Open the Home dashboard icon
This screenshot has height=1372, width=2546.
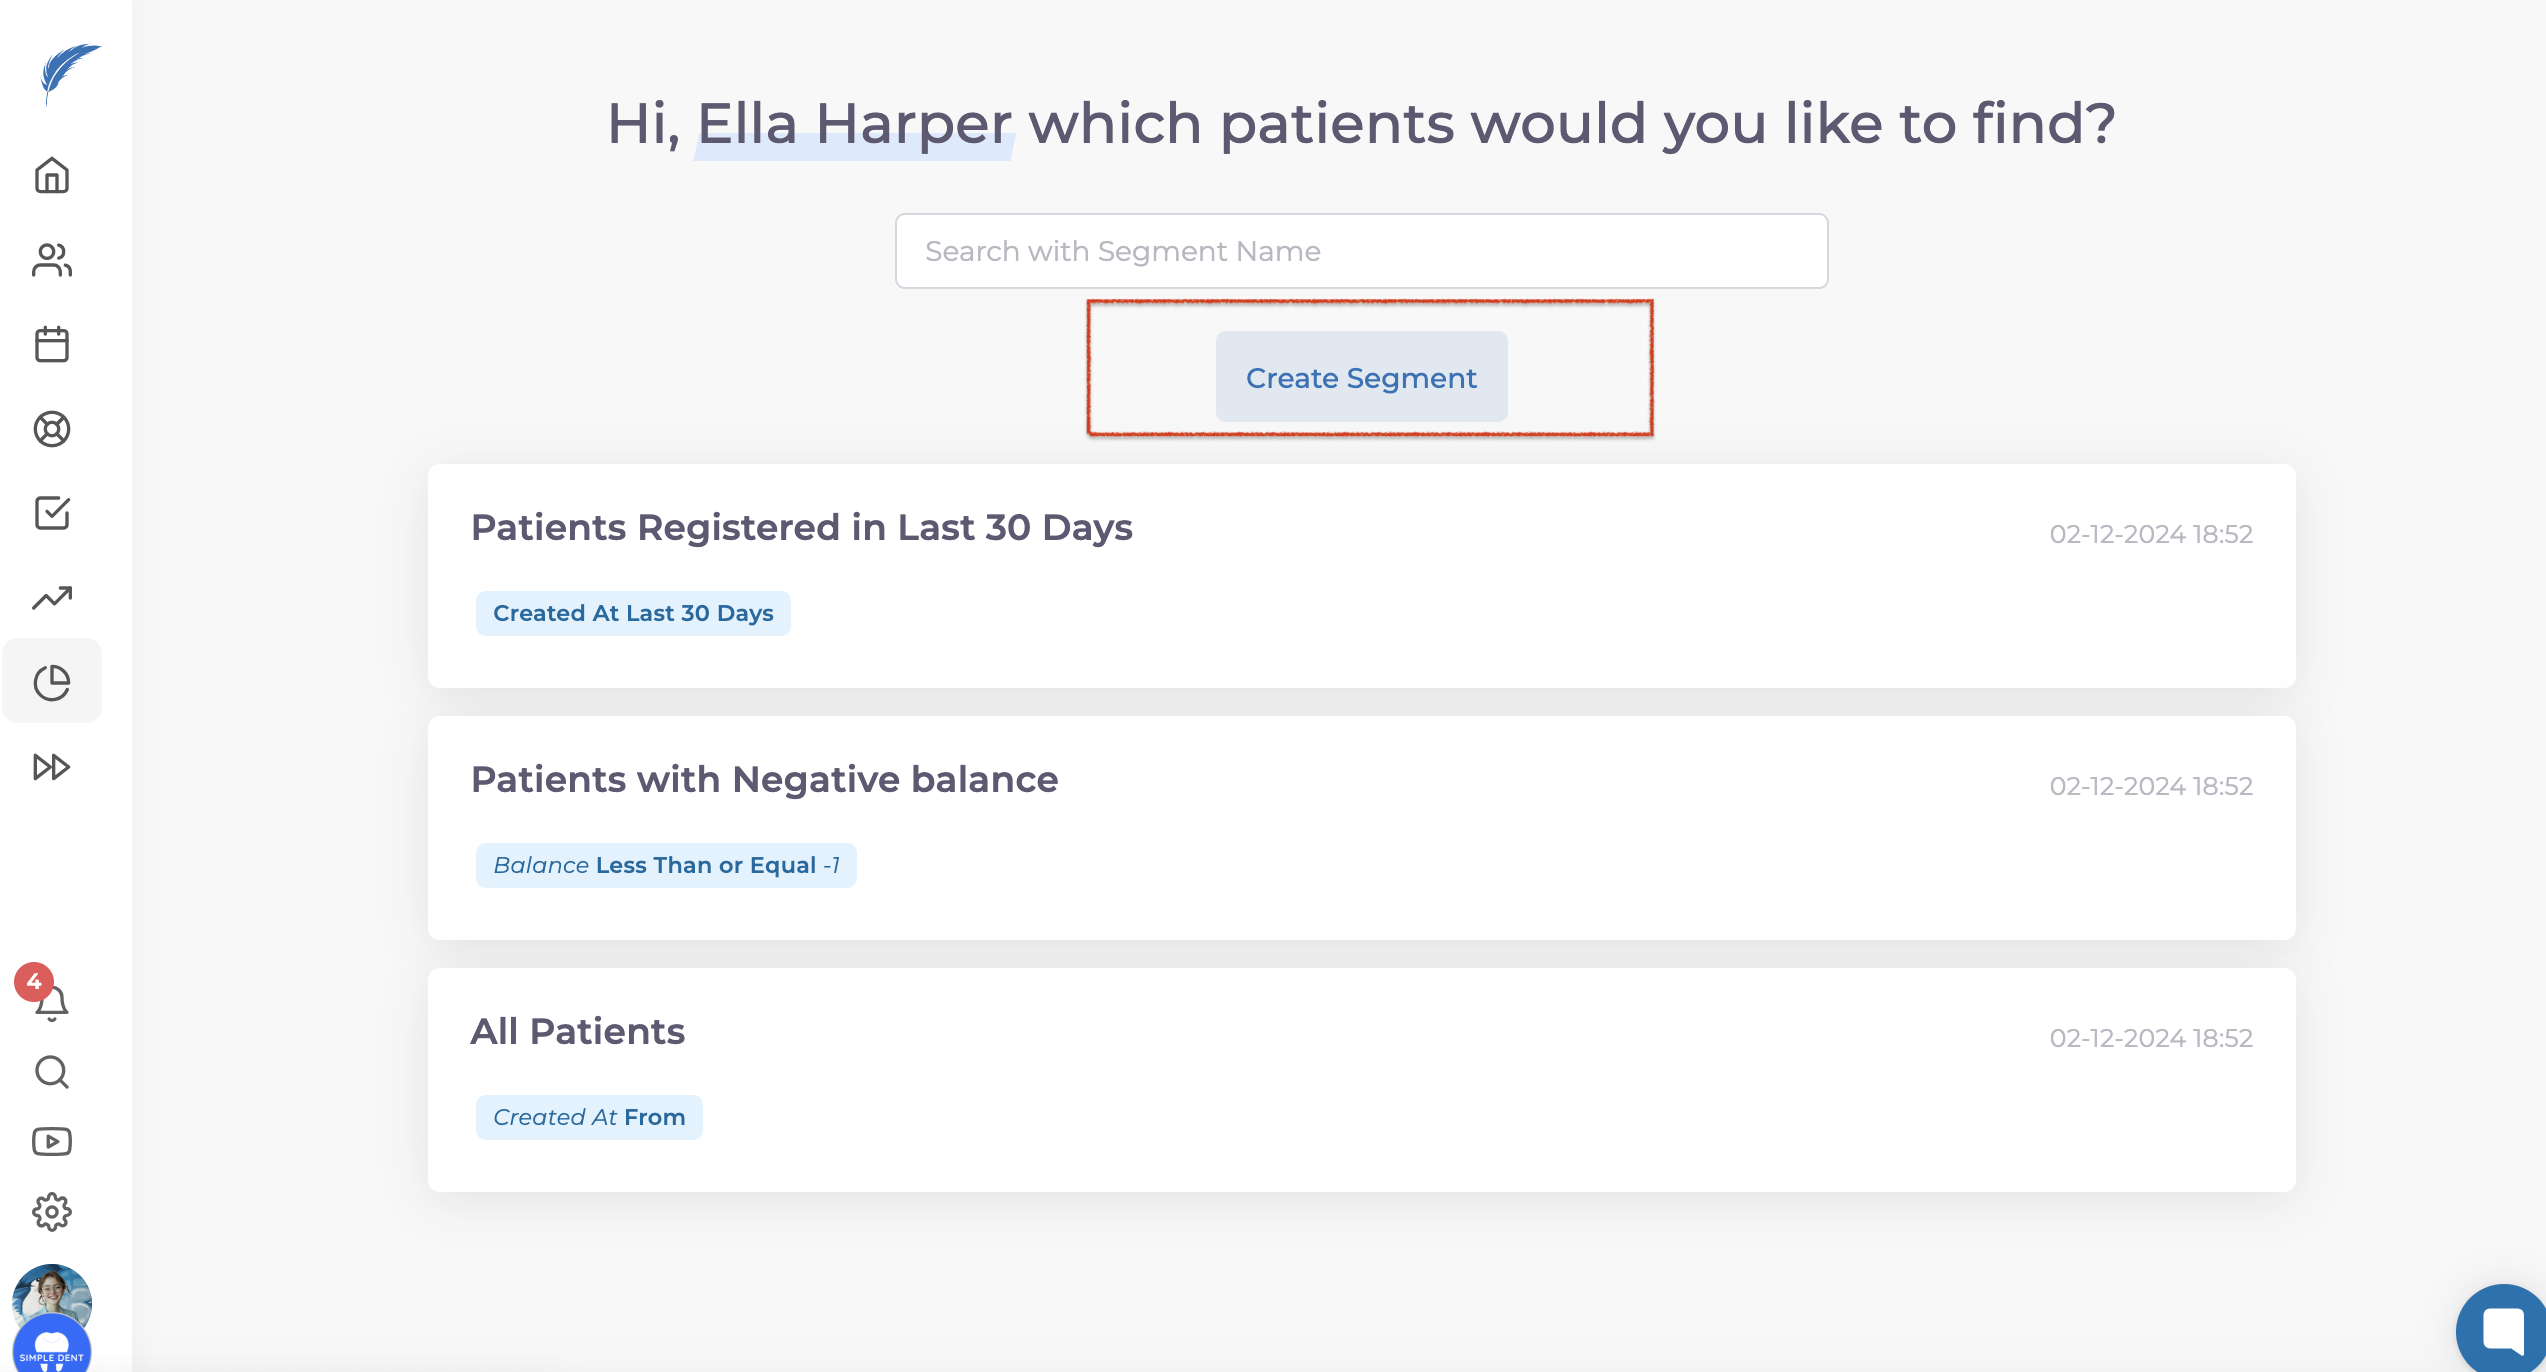52,176
